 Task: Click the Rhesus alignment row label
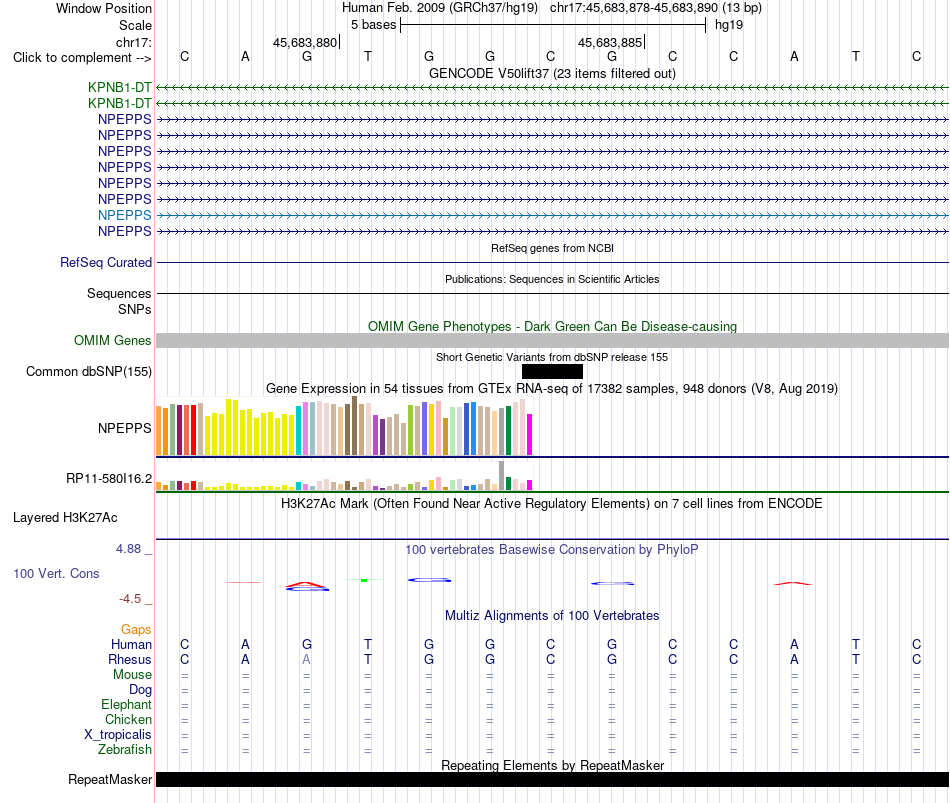(130, 659)
